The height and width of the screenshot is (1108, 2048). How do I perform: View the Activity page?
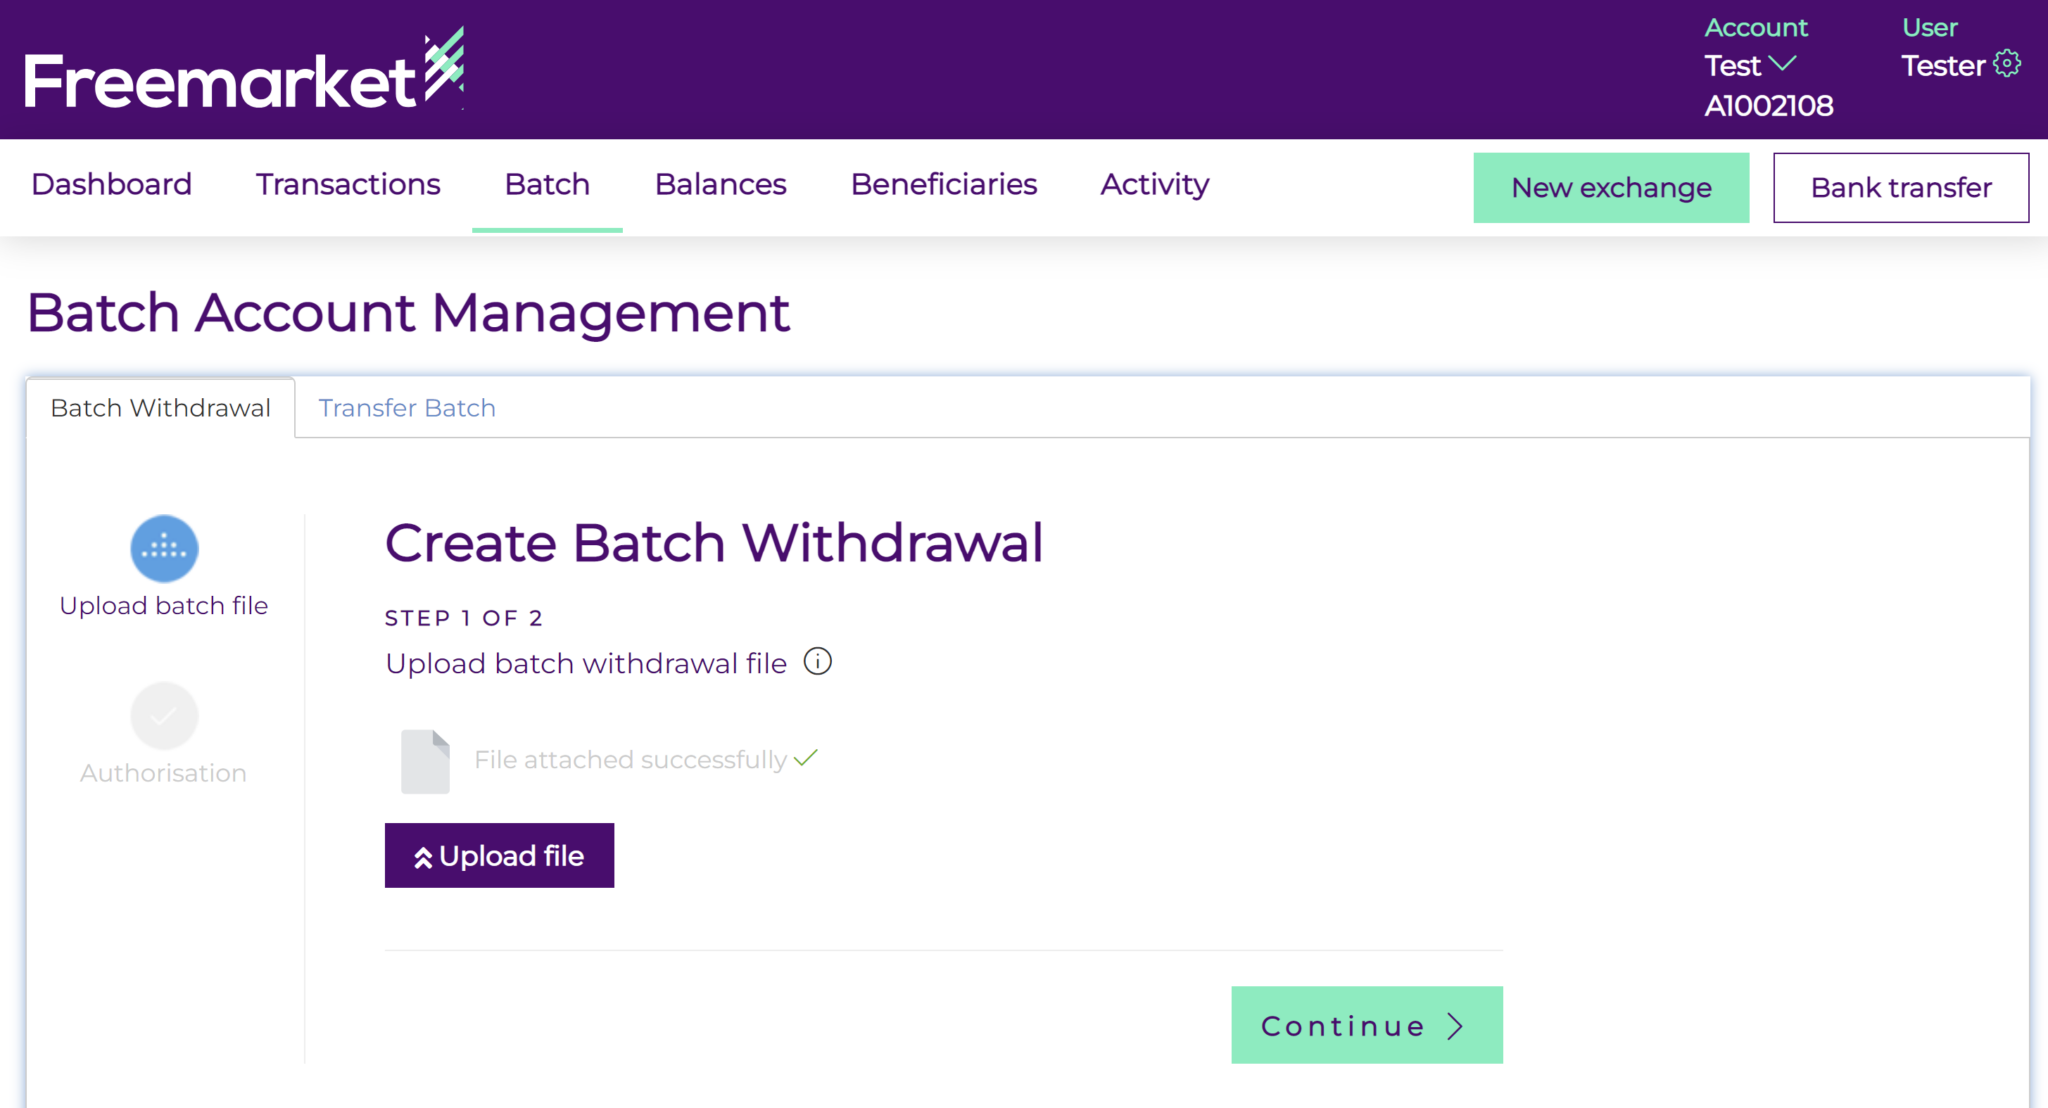point(1155,185)
